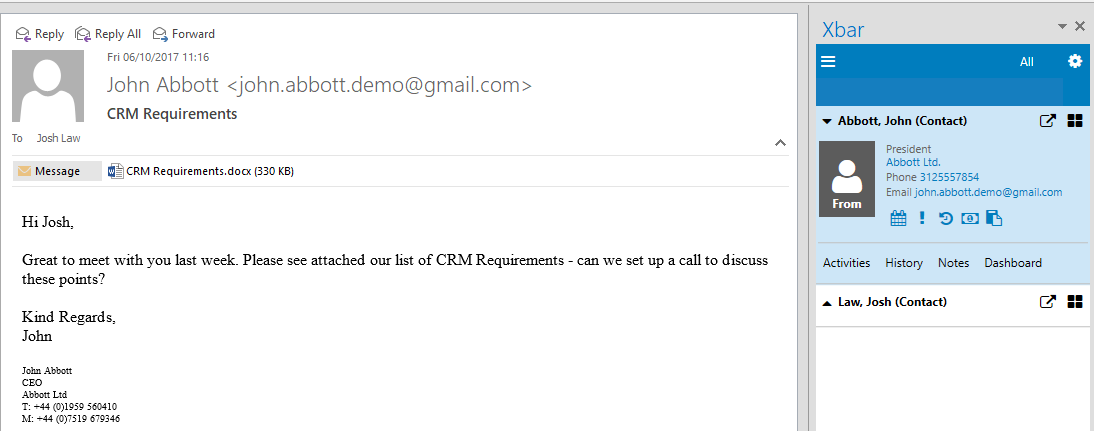The image size is (1094, 431).
Task: Click the grid icon beside Abbott, John
Action: pyautogui.click(x=1074, y=121)
